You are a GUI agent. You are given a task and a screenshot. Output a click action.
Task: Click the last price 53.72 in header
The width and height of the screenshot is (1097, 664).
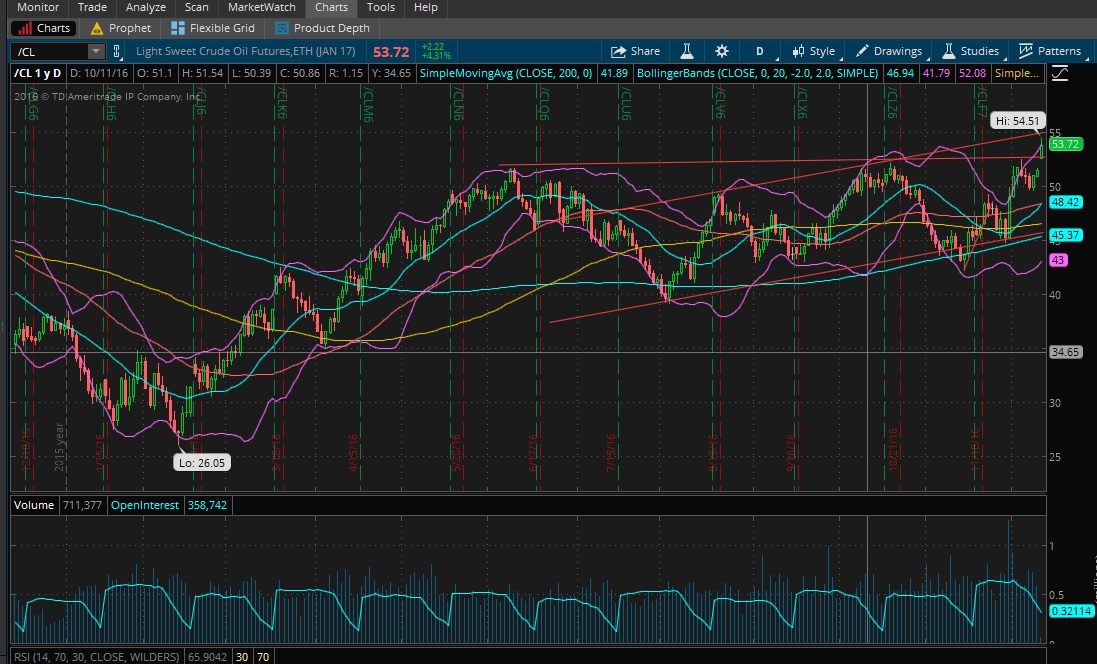click(391, 52)
